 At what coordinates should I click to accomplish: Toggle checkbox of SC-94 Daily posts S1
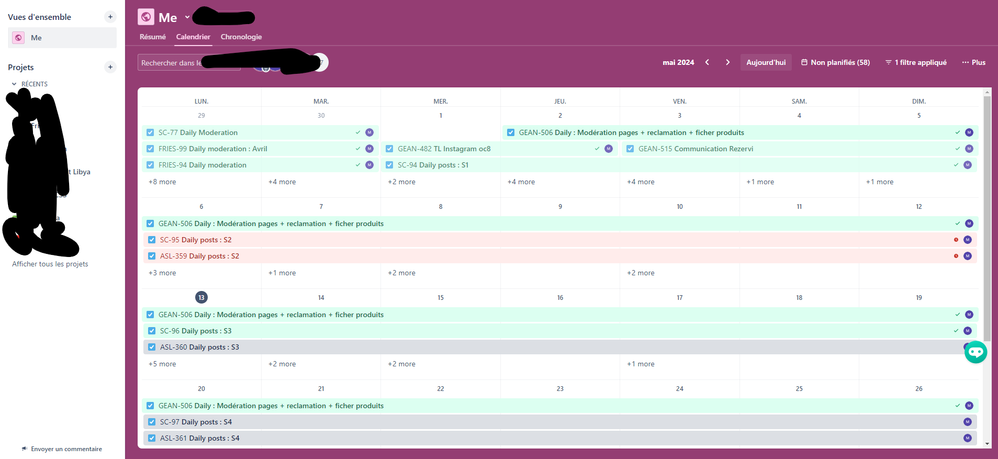[390, 165]
